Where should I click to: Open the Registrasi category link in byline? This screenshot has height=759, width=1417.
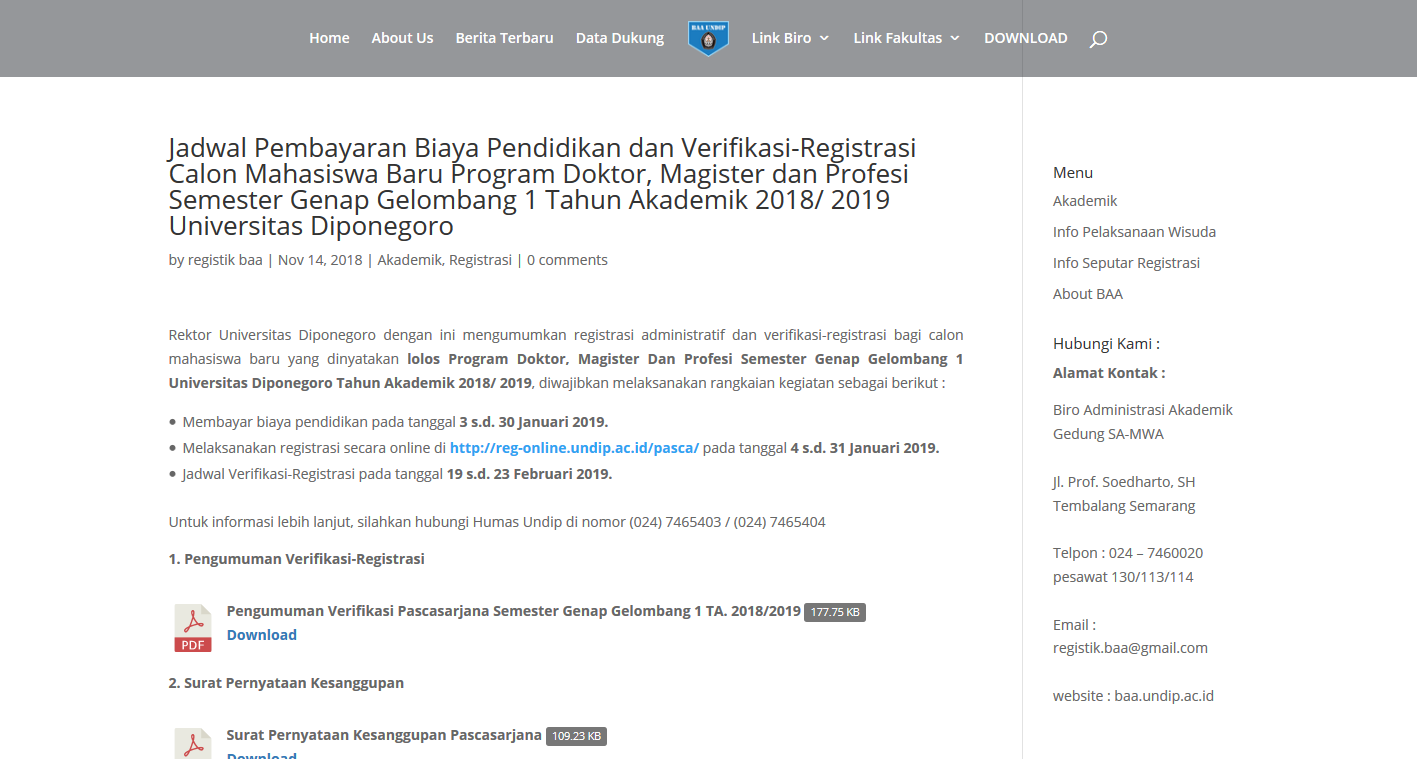[x=479, y=260]
